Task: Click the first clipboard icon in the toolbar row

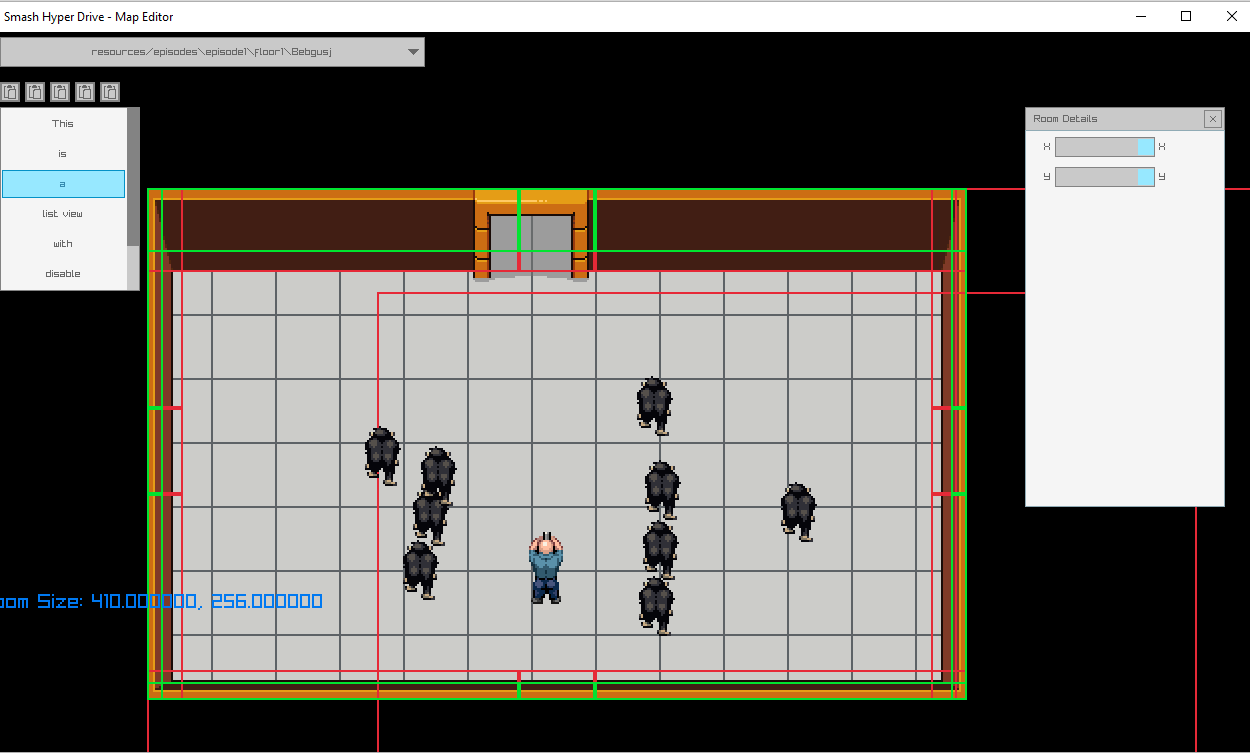Action: [10, 92]
